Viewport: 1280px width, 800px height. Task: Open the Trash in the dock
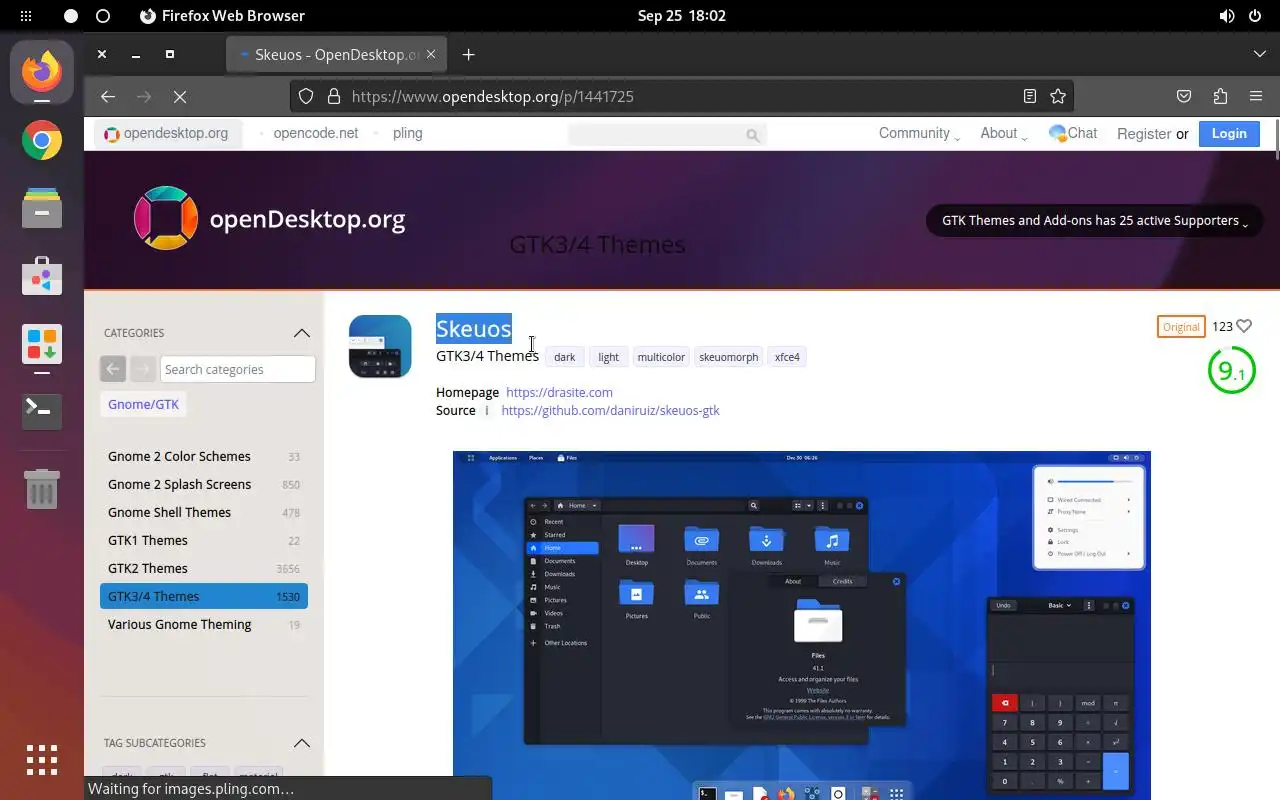[x=42, y=489]
